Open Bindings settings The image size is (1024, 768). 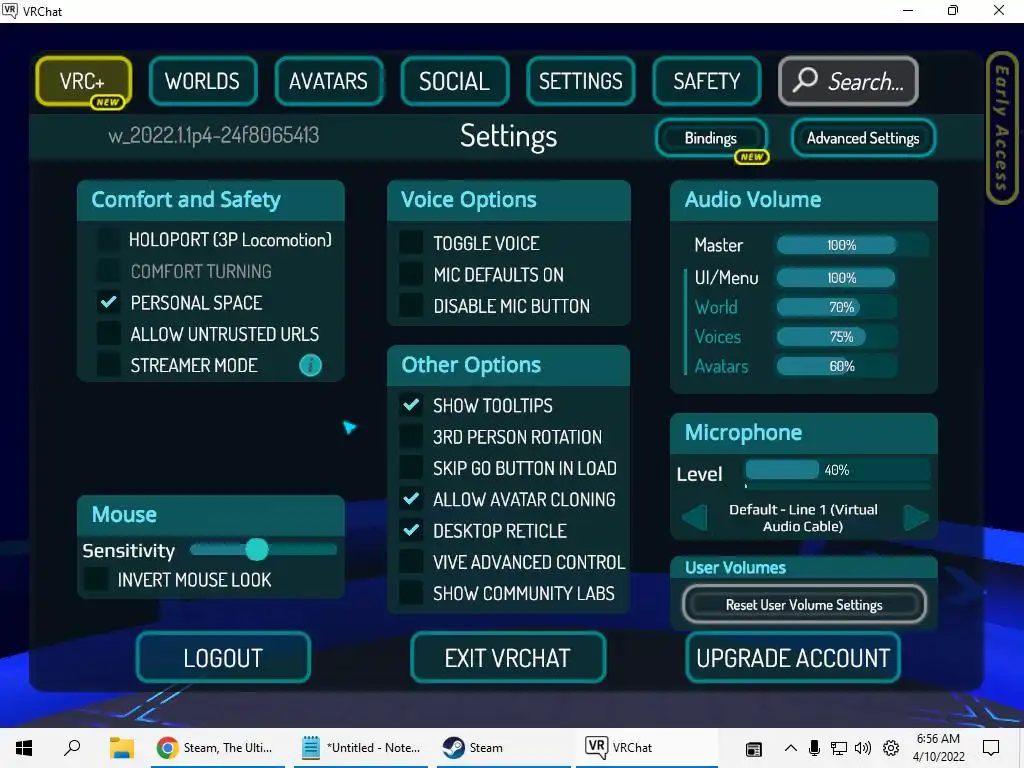(x=711, y=138)
